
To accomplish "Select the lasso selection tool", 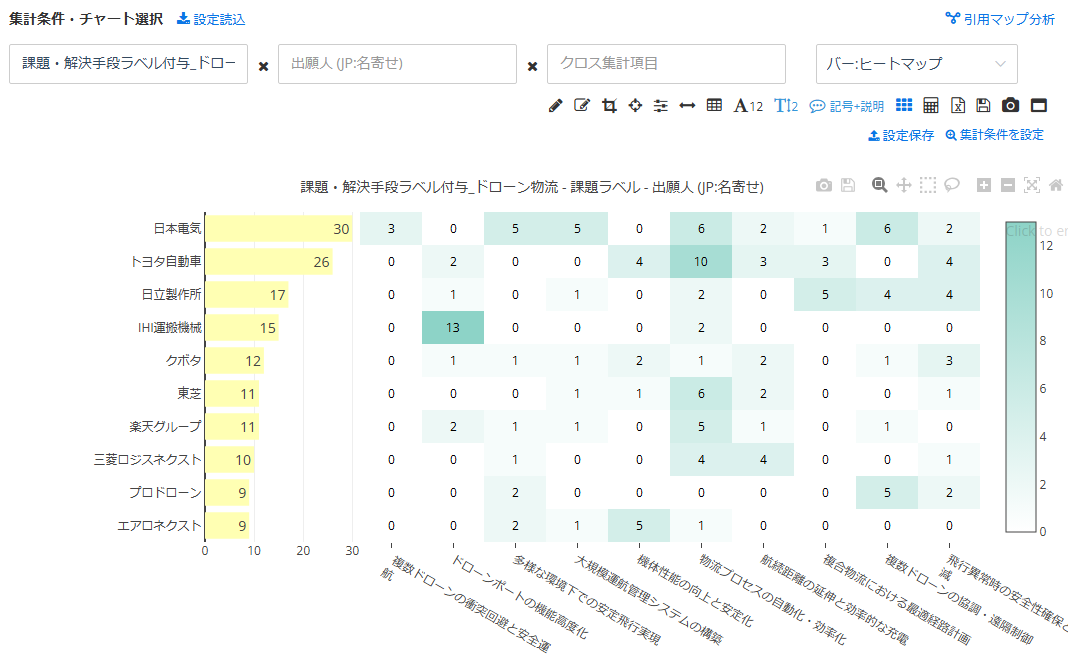I will coord(952,185).
